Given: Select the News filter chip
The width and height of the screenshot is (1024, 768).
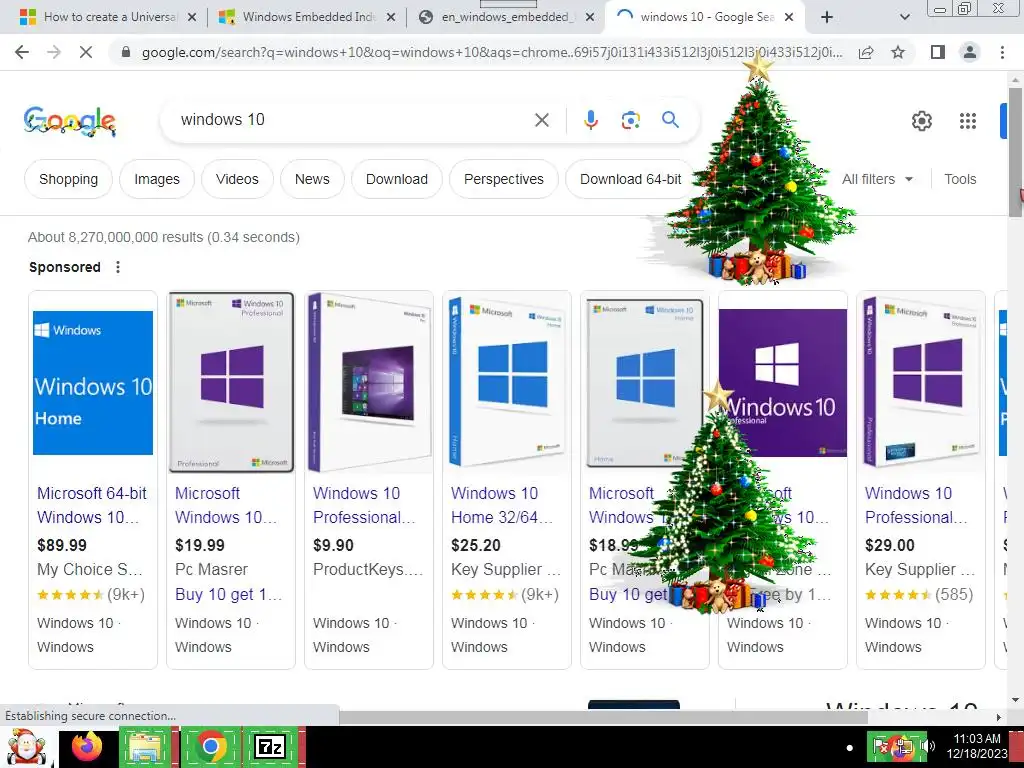Looking at the screenshot, I should coord(312,179).
